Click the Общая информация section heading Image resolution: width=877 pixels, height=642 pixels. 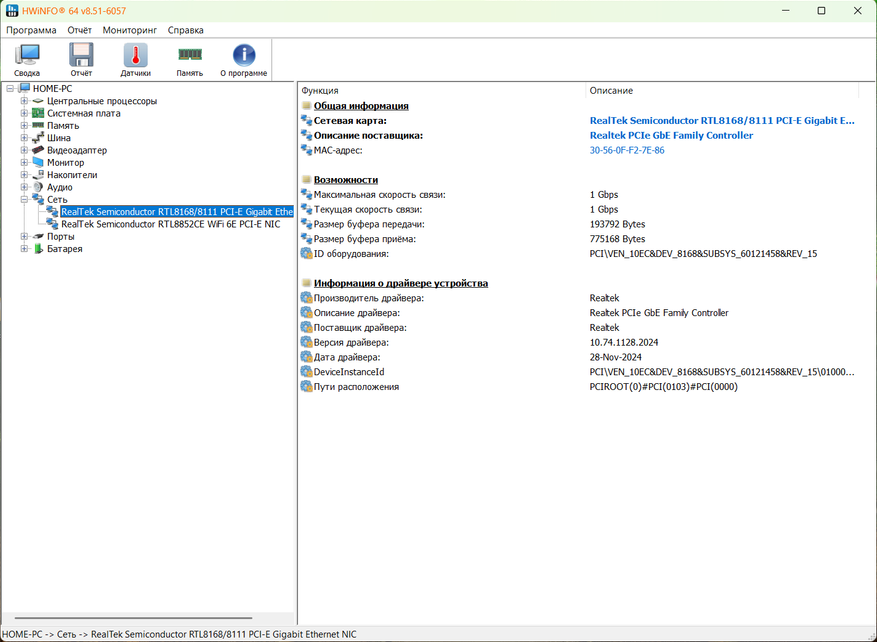click(361, 106)
